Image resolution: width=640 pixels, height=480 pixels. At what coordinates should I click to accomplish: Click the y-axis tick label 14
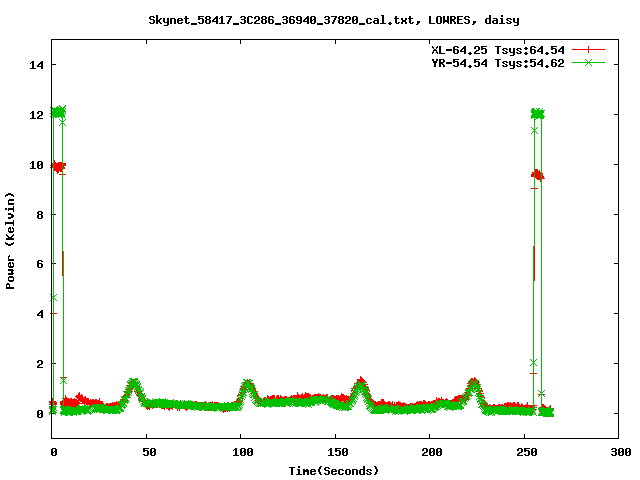click(36, 65)
